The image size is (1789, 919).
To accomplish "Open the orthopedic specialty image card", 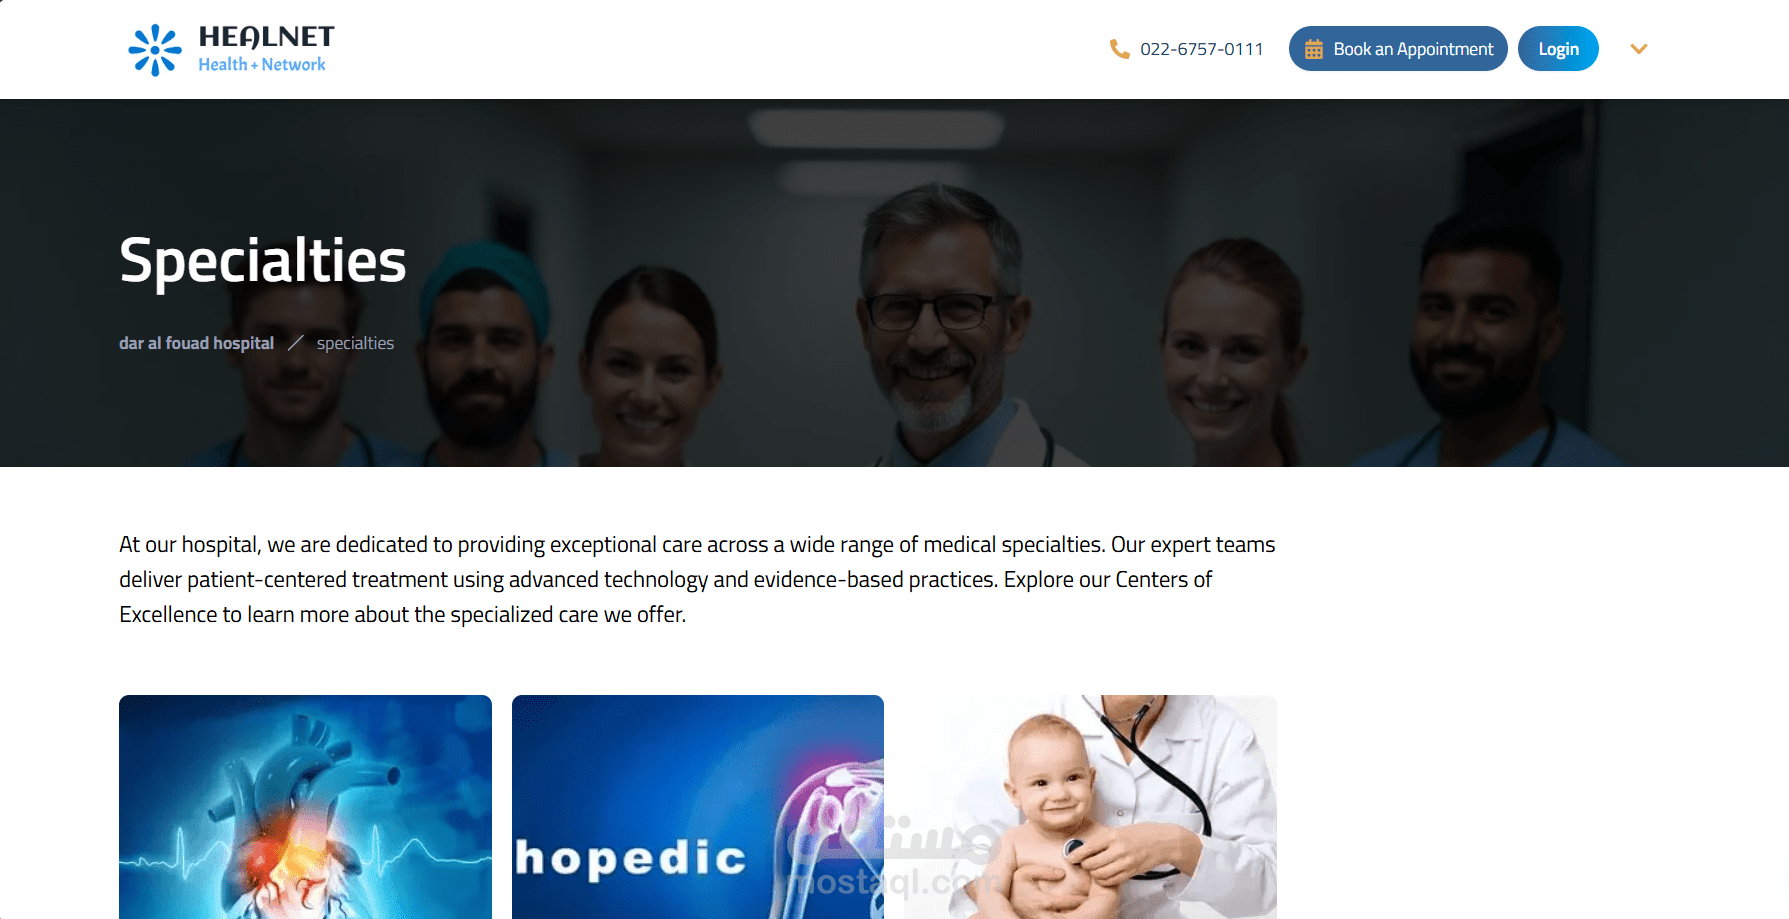I will tap(698, 807).
